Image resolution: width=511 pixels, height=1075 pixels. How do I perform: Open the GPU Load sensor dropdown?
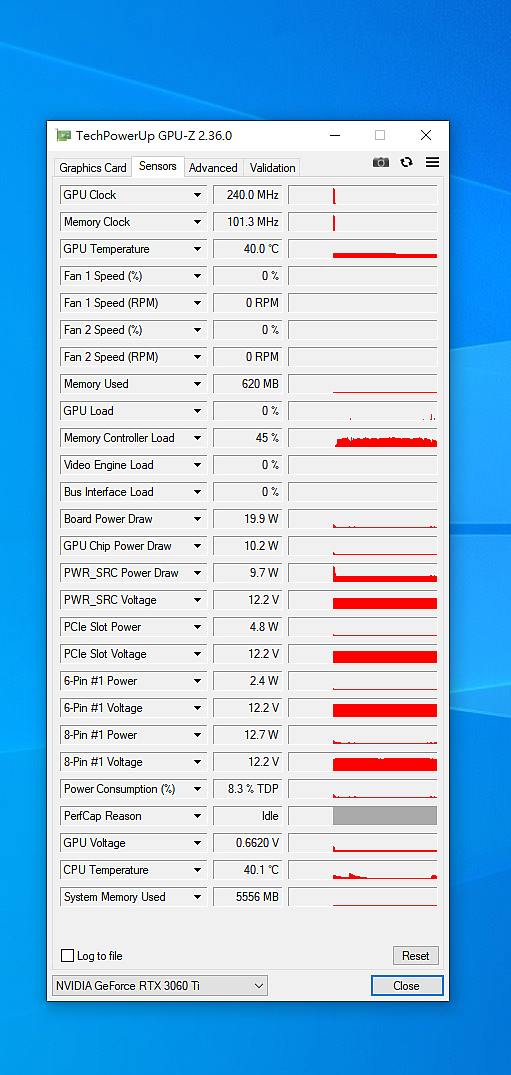click(x=198, y=411)
